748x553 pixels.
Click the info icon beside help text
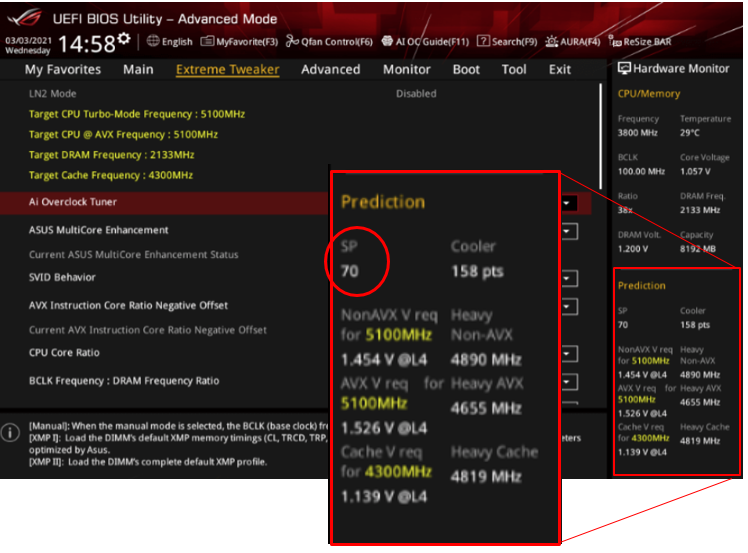coord(10,433)
